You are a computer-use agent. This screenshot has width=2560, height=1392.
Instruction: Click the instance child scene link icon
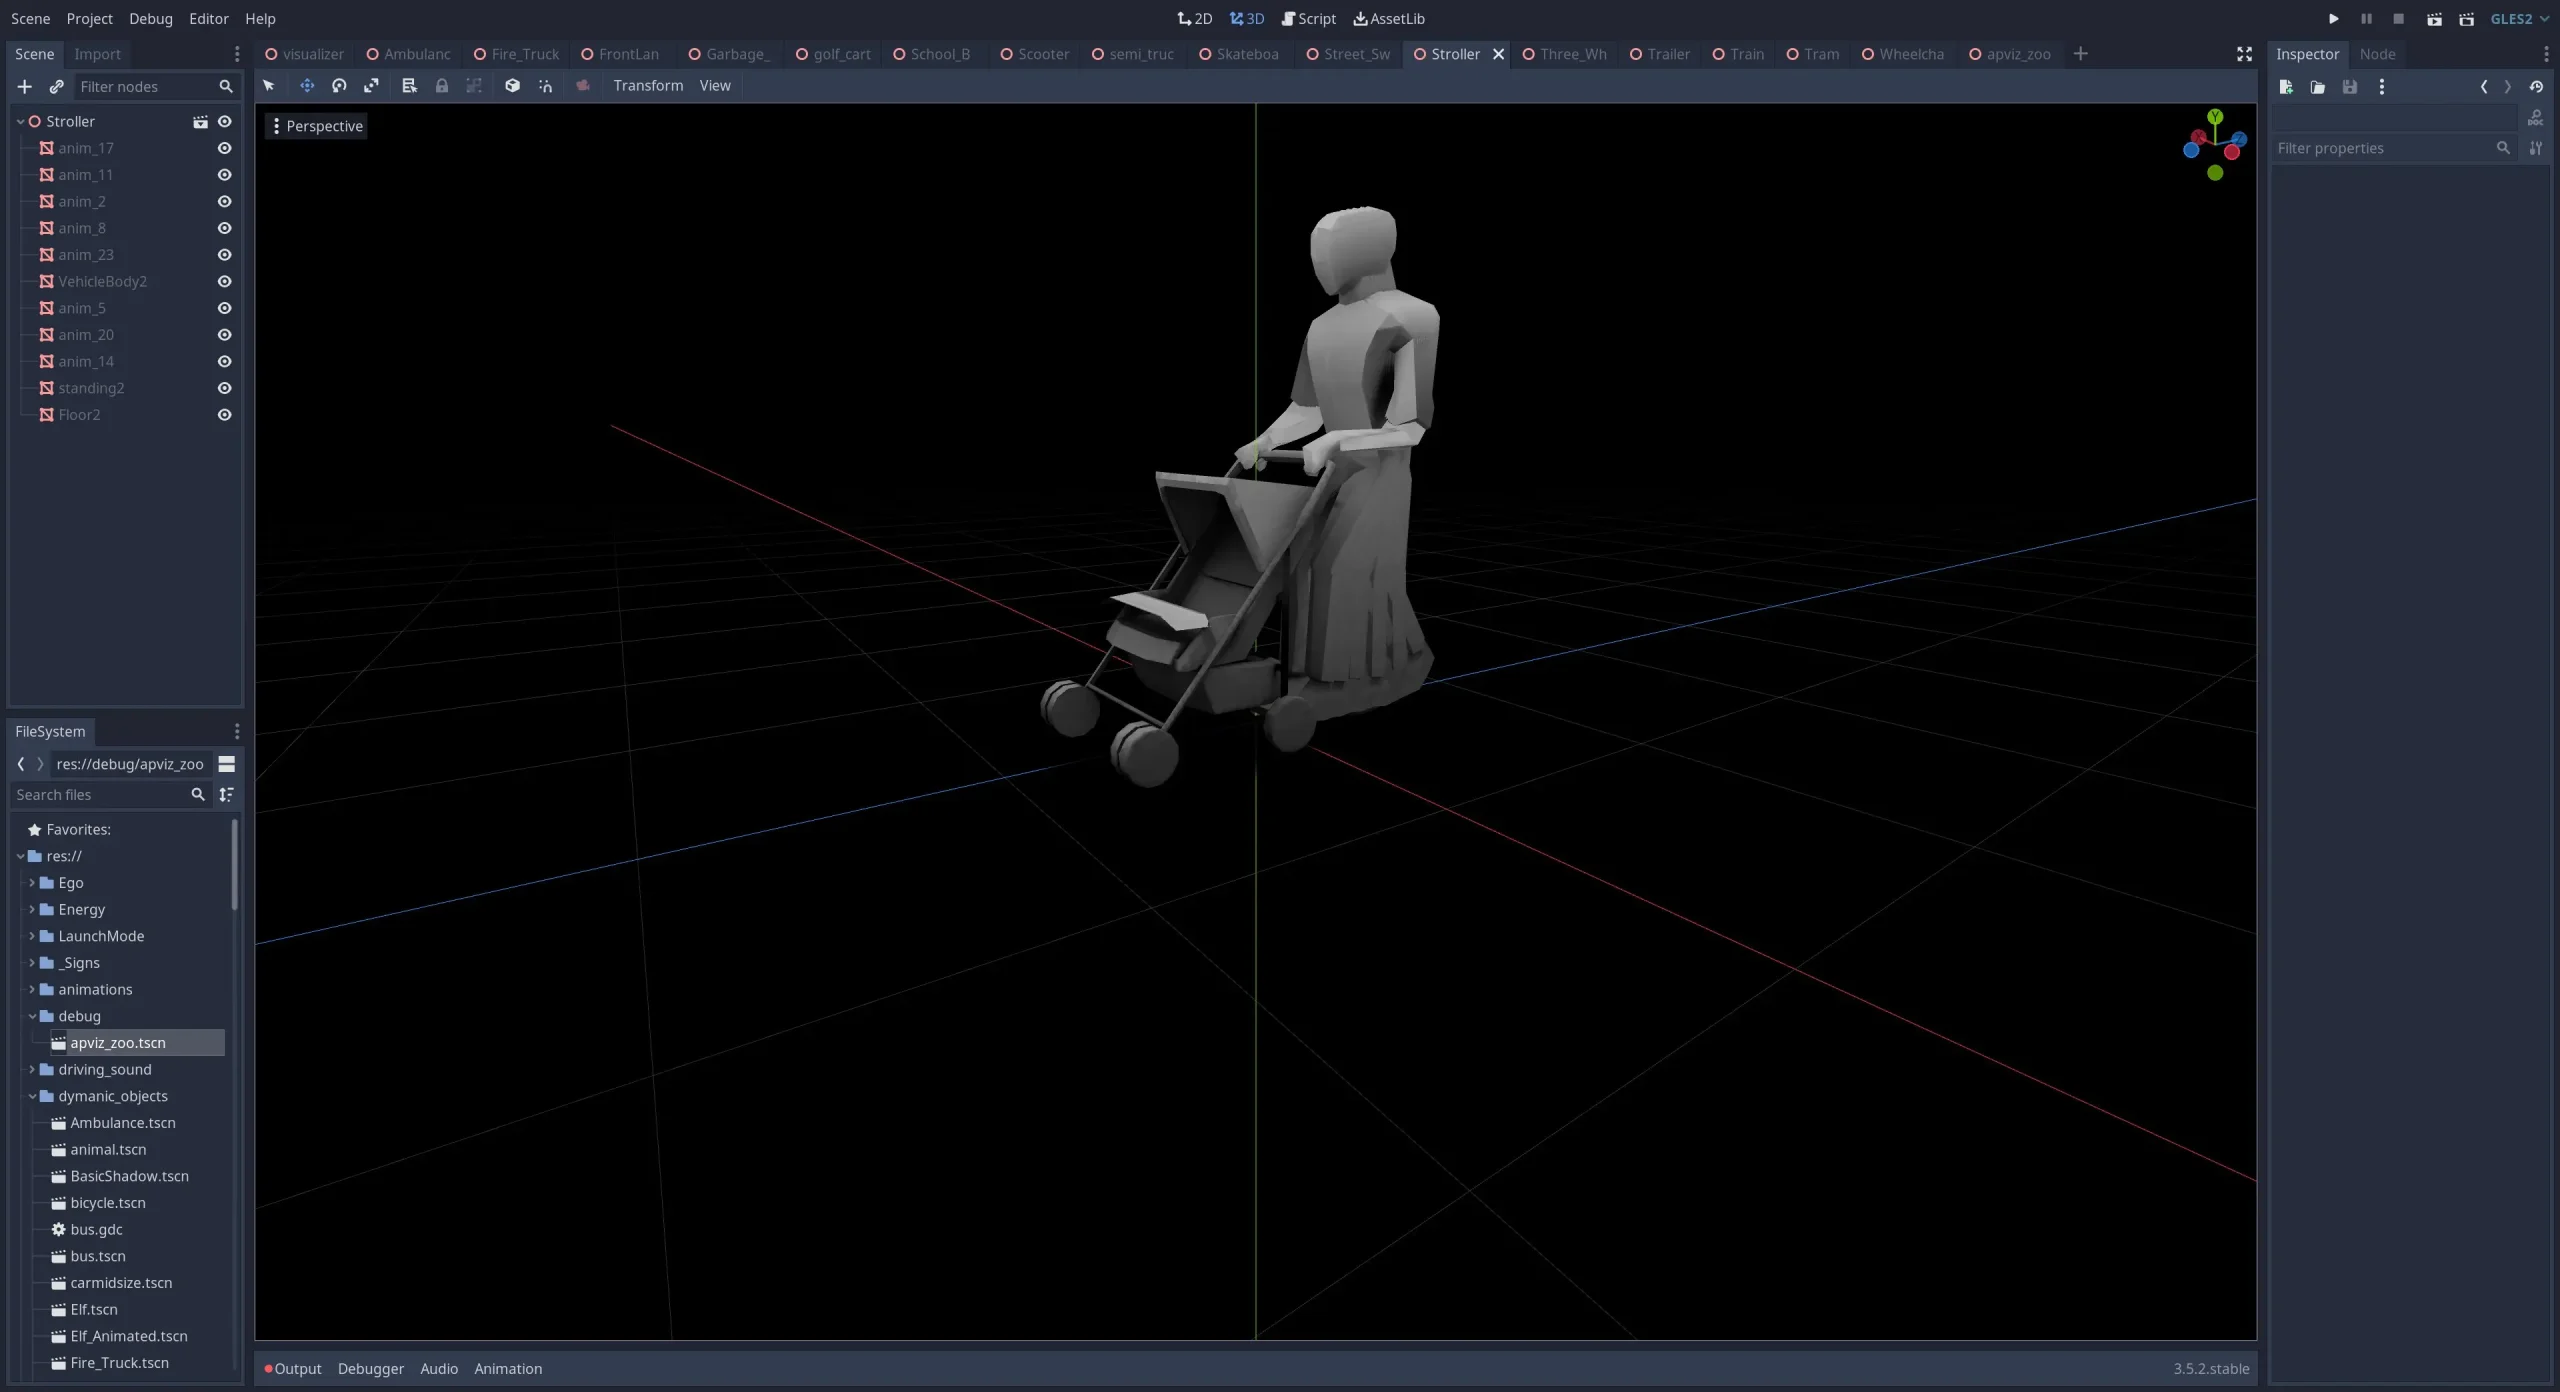click(x=56, y=87)
